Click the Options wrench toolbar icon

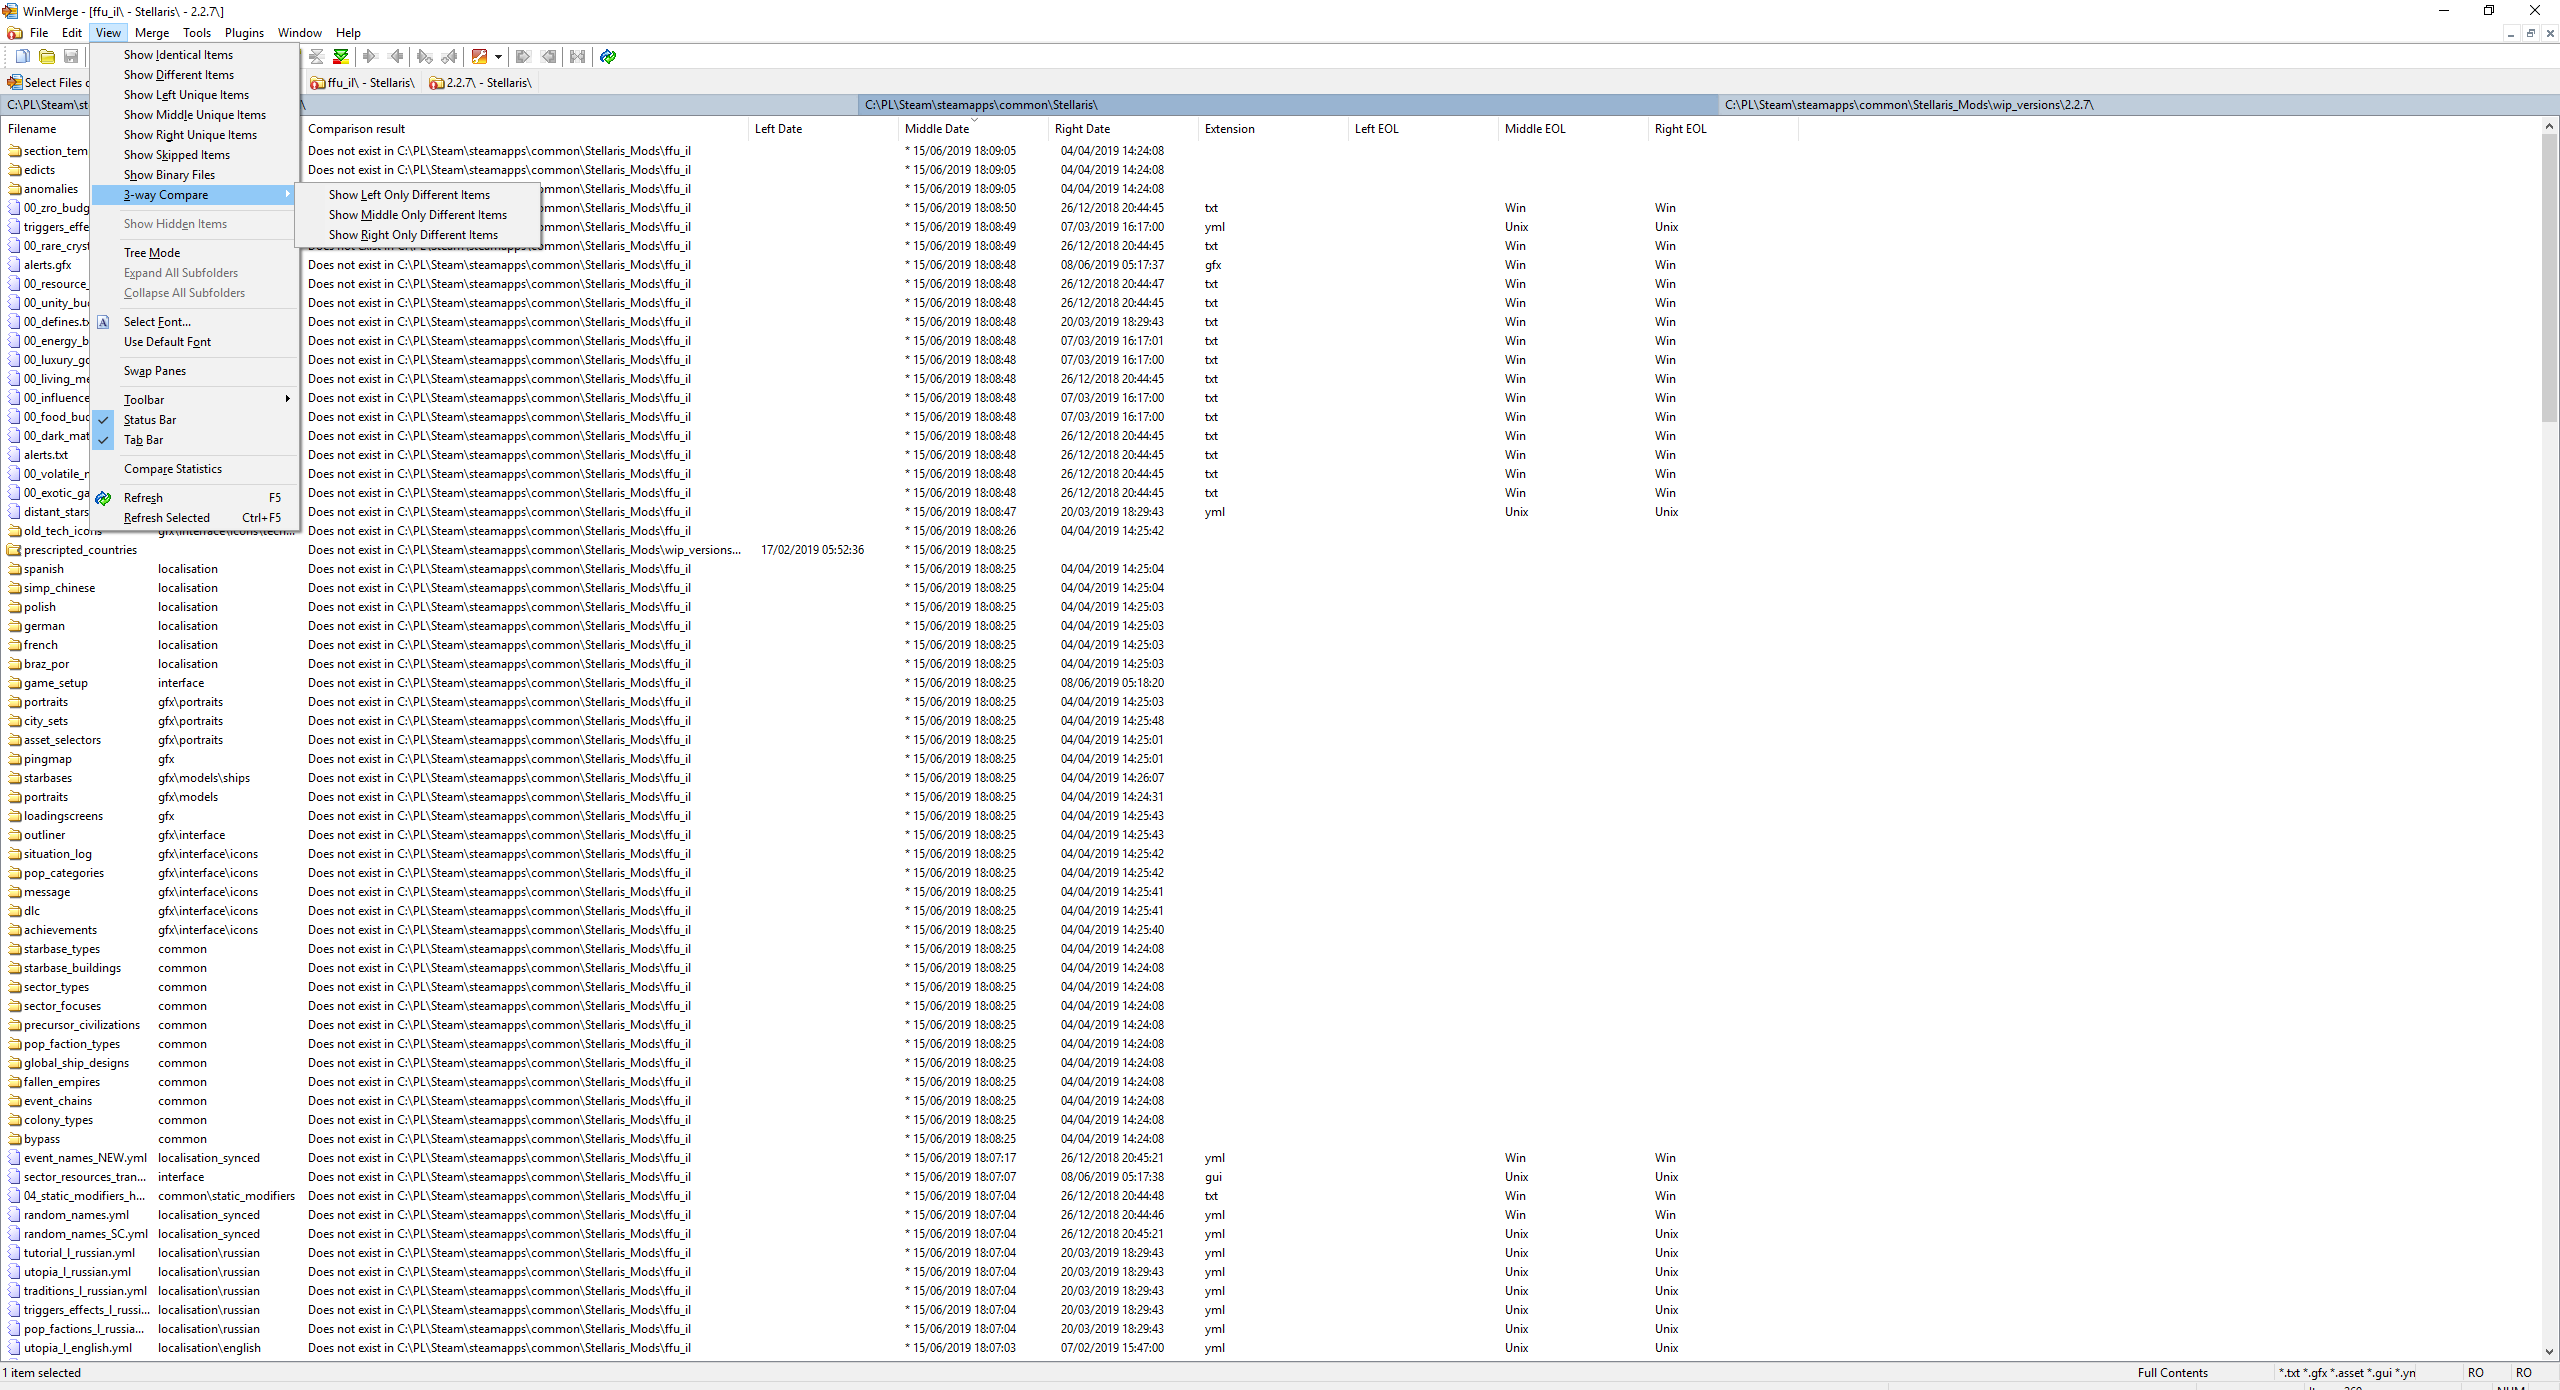pos(480,57)
